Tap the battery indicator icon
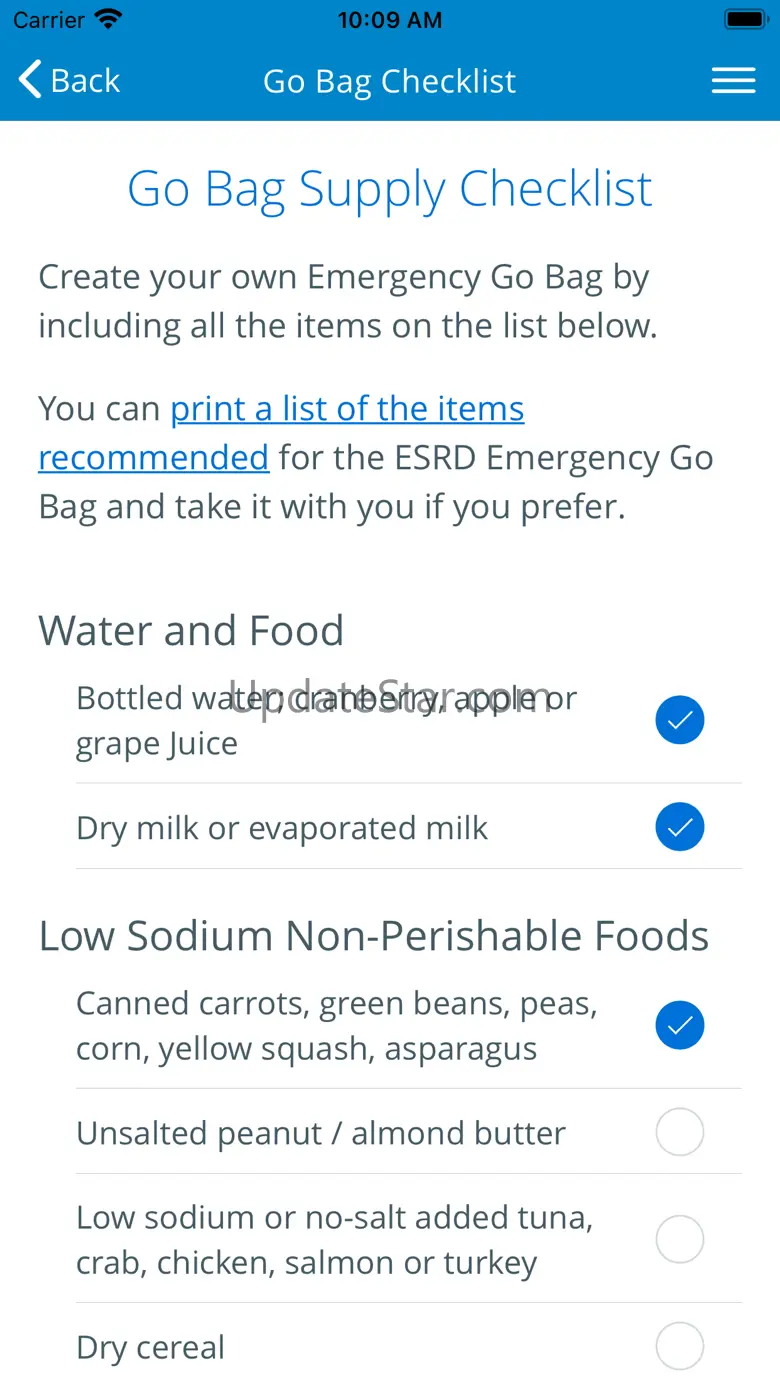The image size is (780, 1387). (744, 20)
